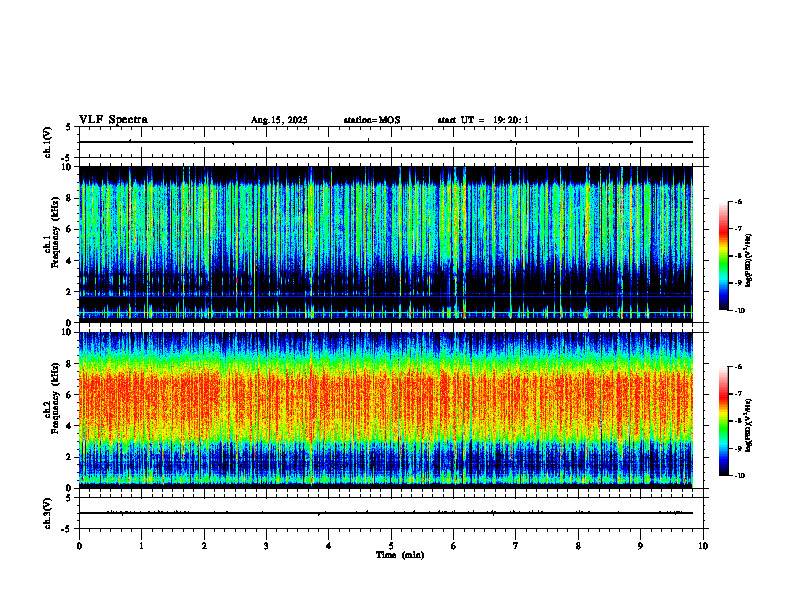Viewport: 792px width, 612px height.
Task: Click the ch.2 color scale bar
Action: coord(723,421)
